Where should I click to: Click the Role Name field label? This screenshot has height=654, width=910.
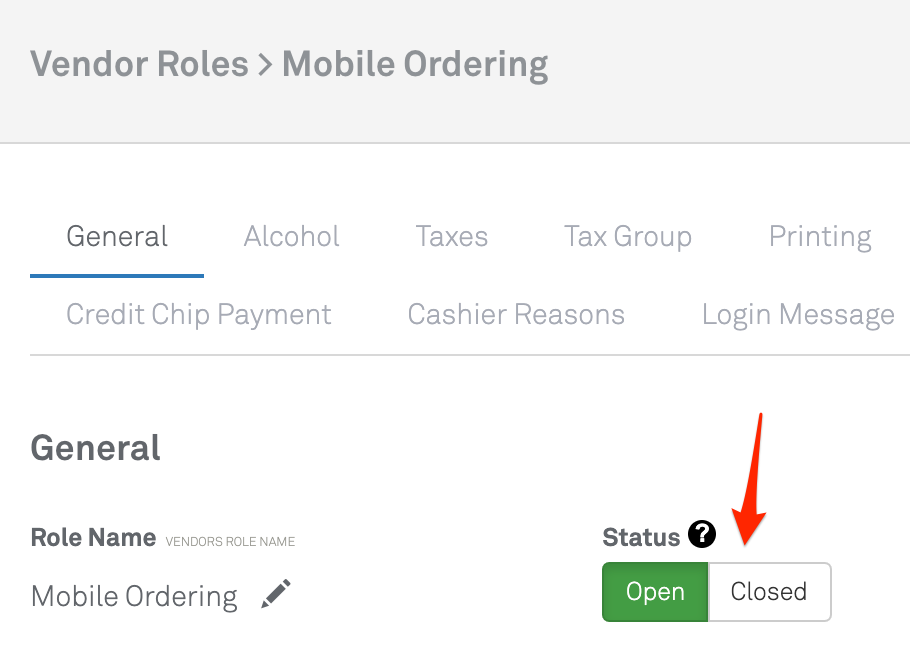click(x=93, y=538)
